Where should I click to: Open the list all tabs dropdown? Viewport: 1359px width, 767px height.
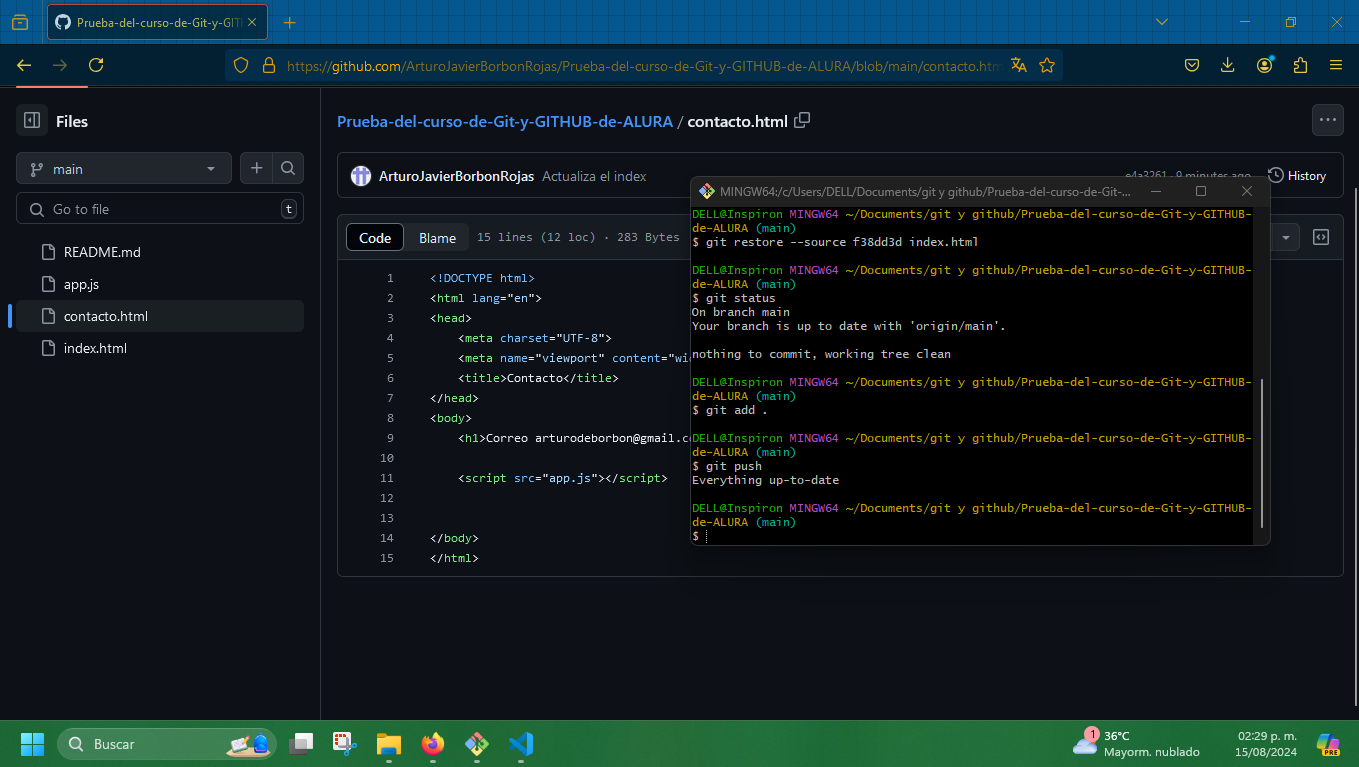pos(1161,22)
